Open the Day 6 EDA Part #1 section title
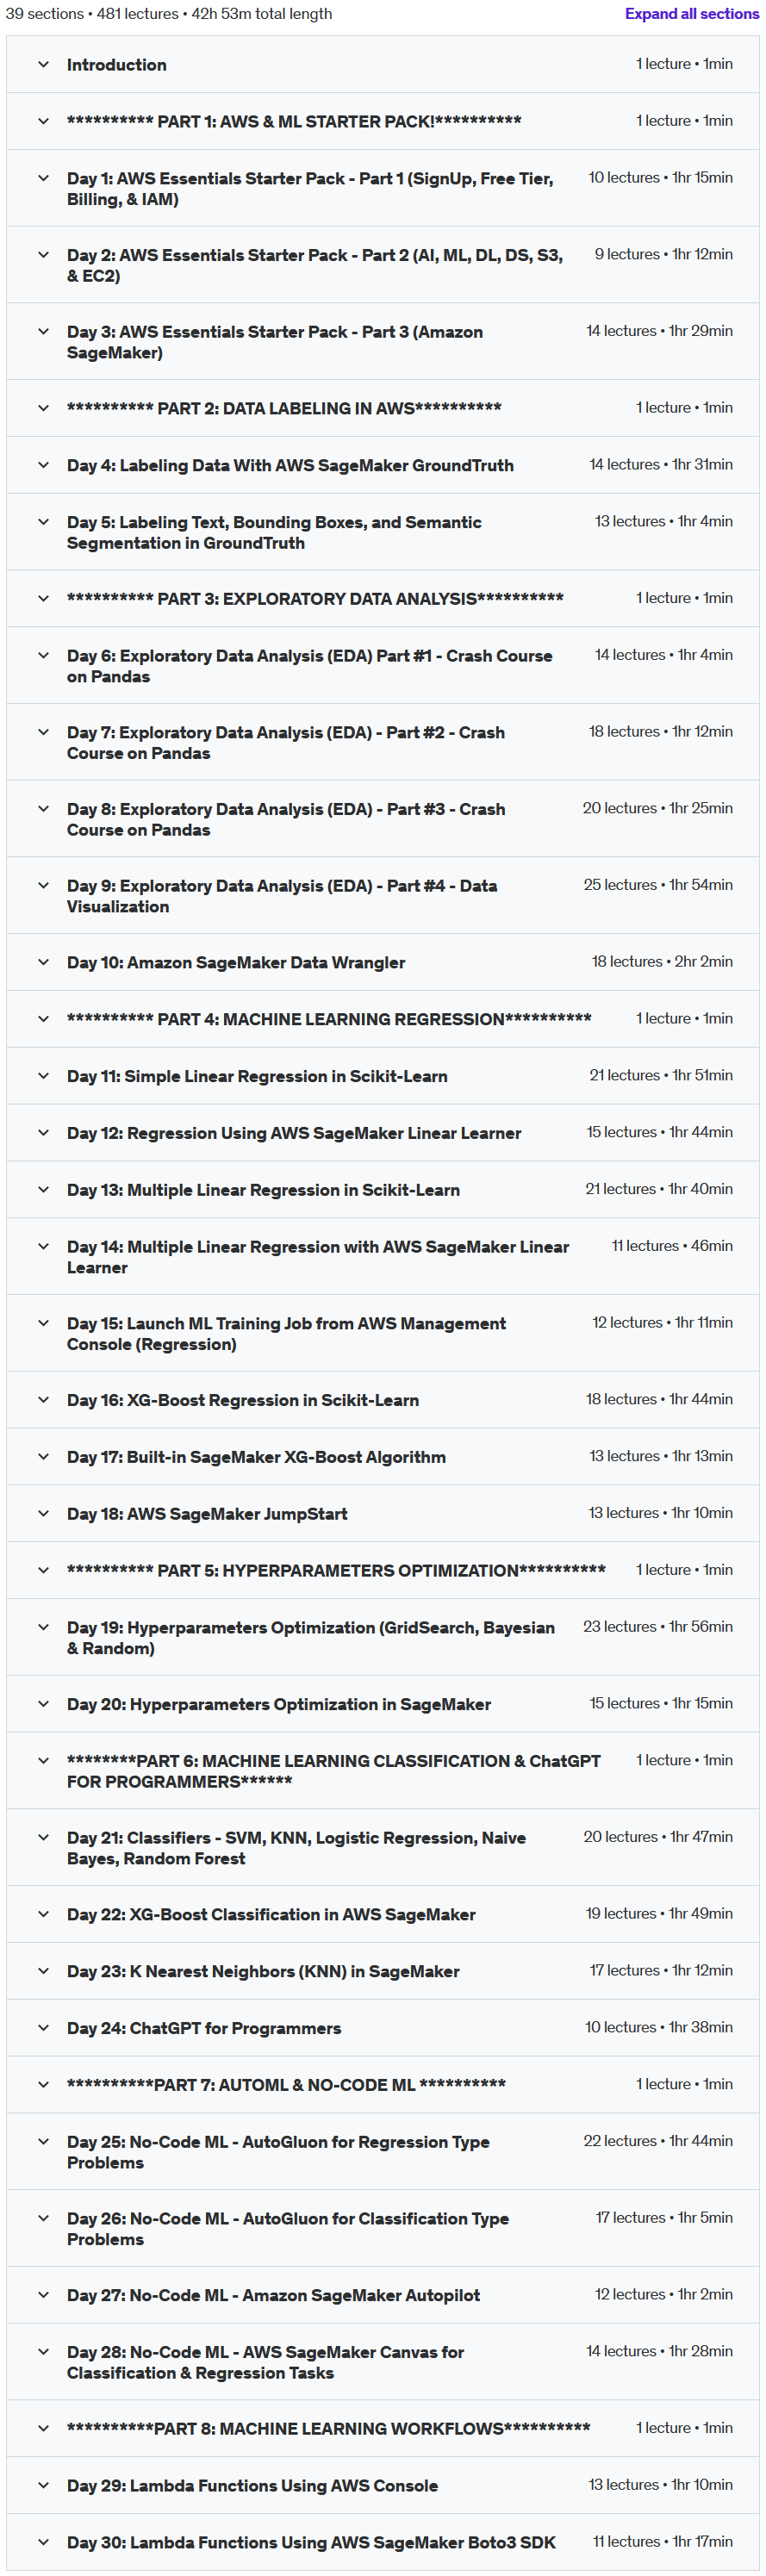This screenshot has height=2576, width=766. pos(309,666)
